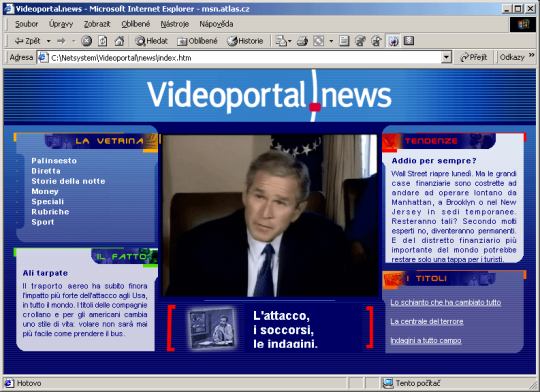This screenshot has height=392, width=540.
Task: Click the La Vetrina section header
Action: click(101, 141)
